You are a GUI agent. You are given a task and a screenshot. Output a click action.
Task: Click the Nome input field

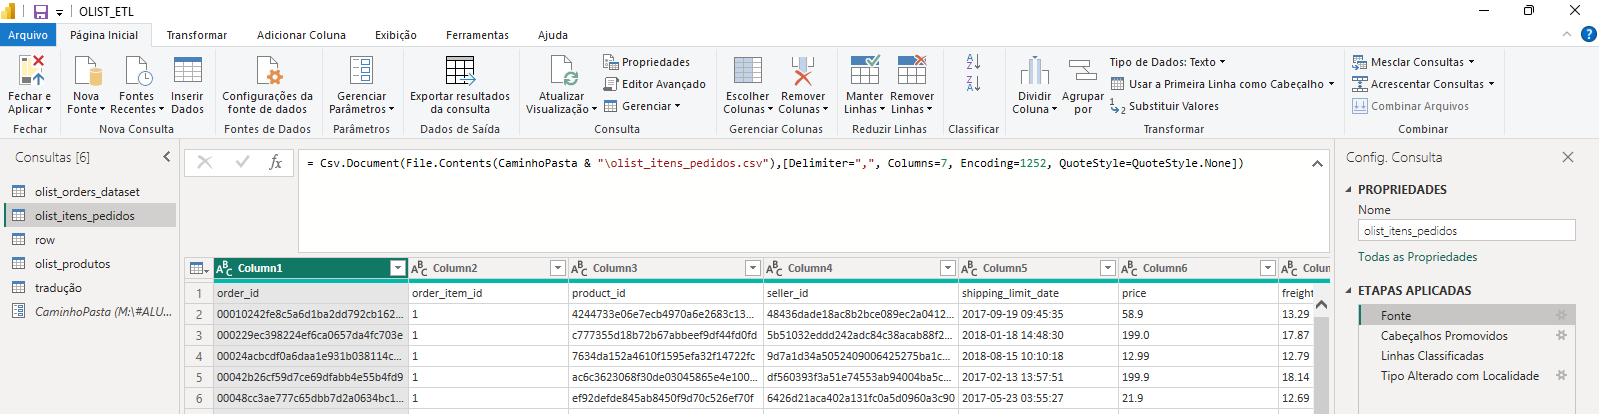click(x=1466, y=230)
